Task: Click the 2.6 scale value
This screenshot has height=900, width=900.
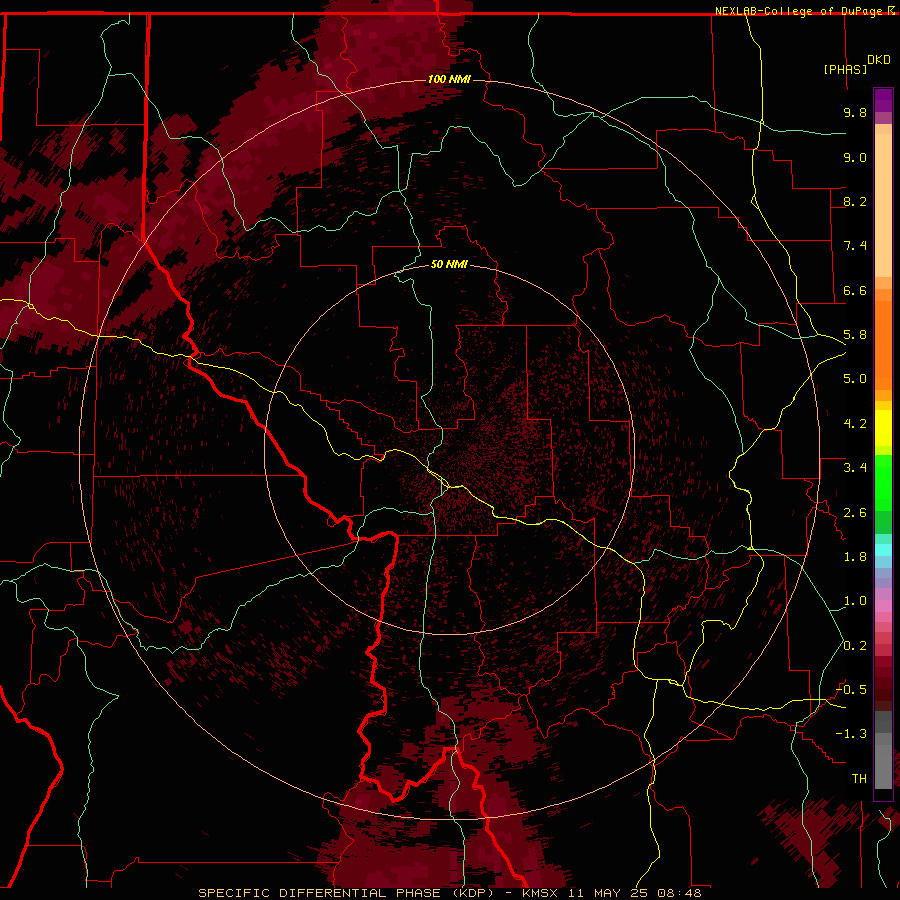Action: click(x=855, y=513)
